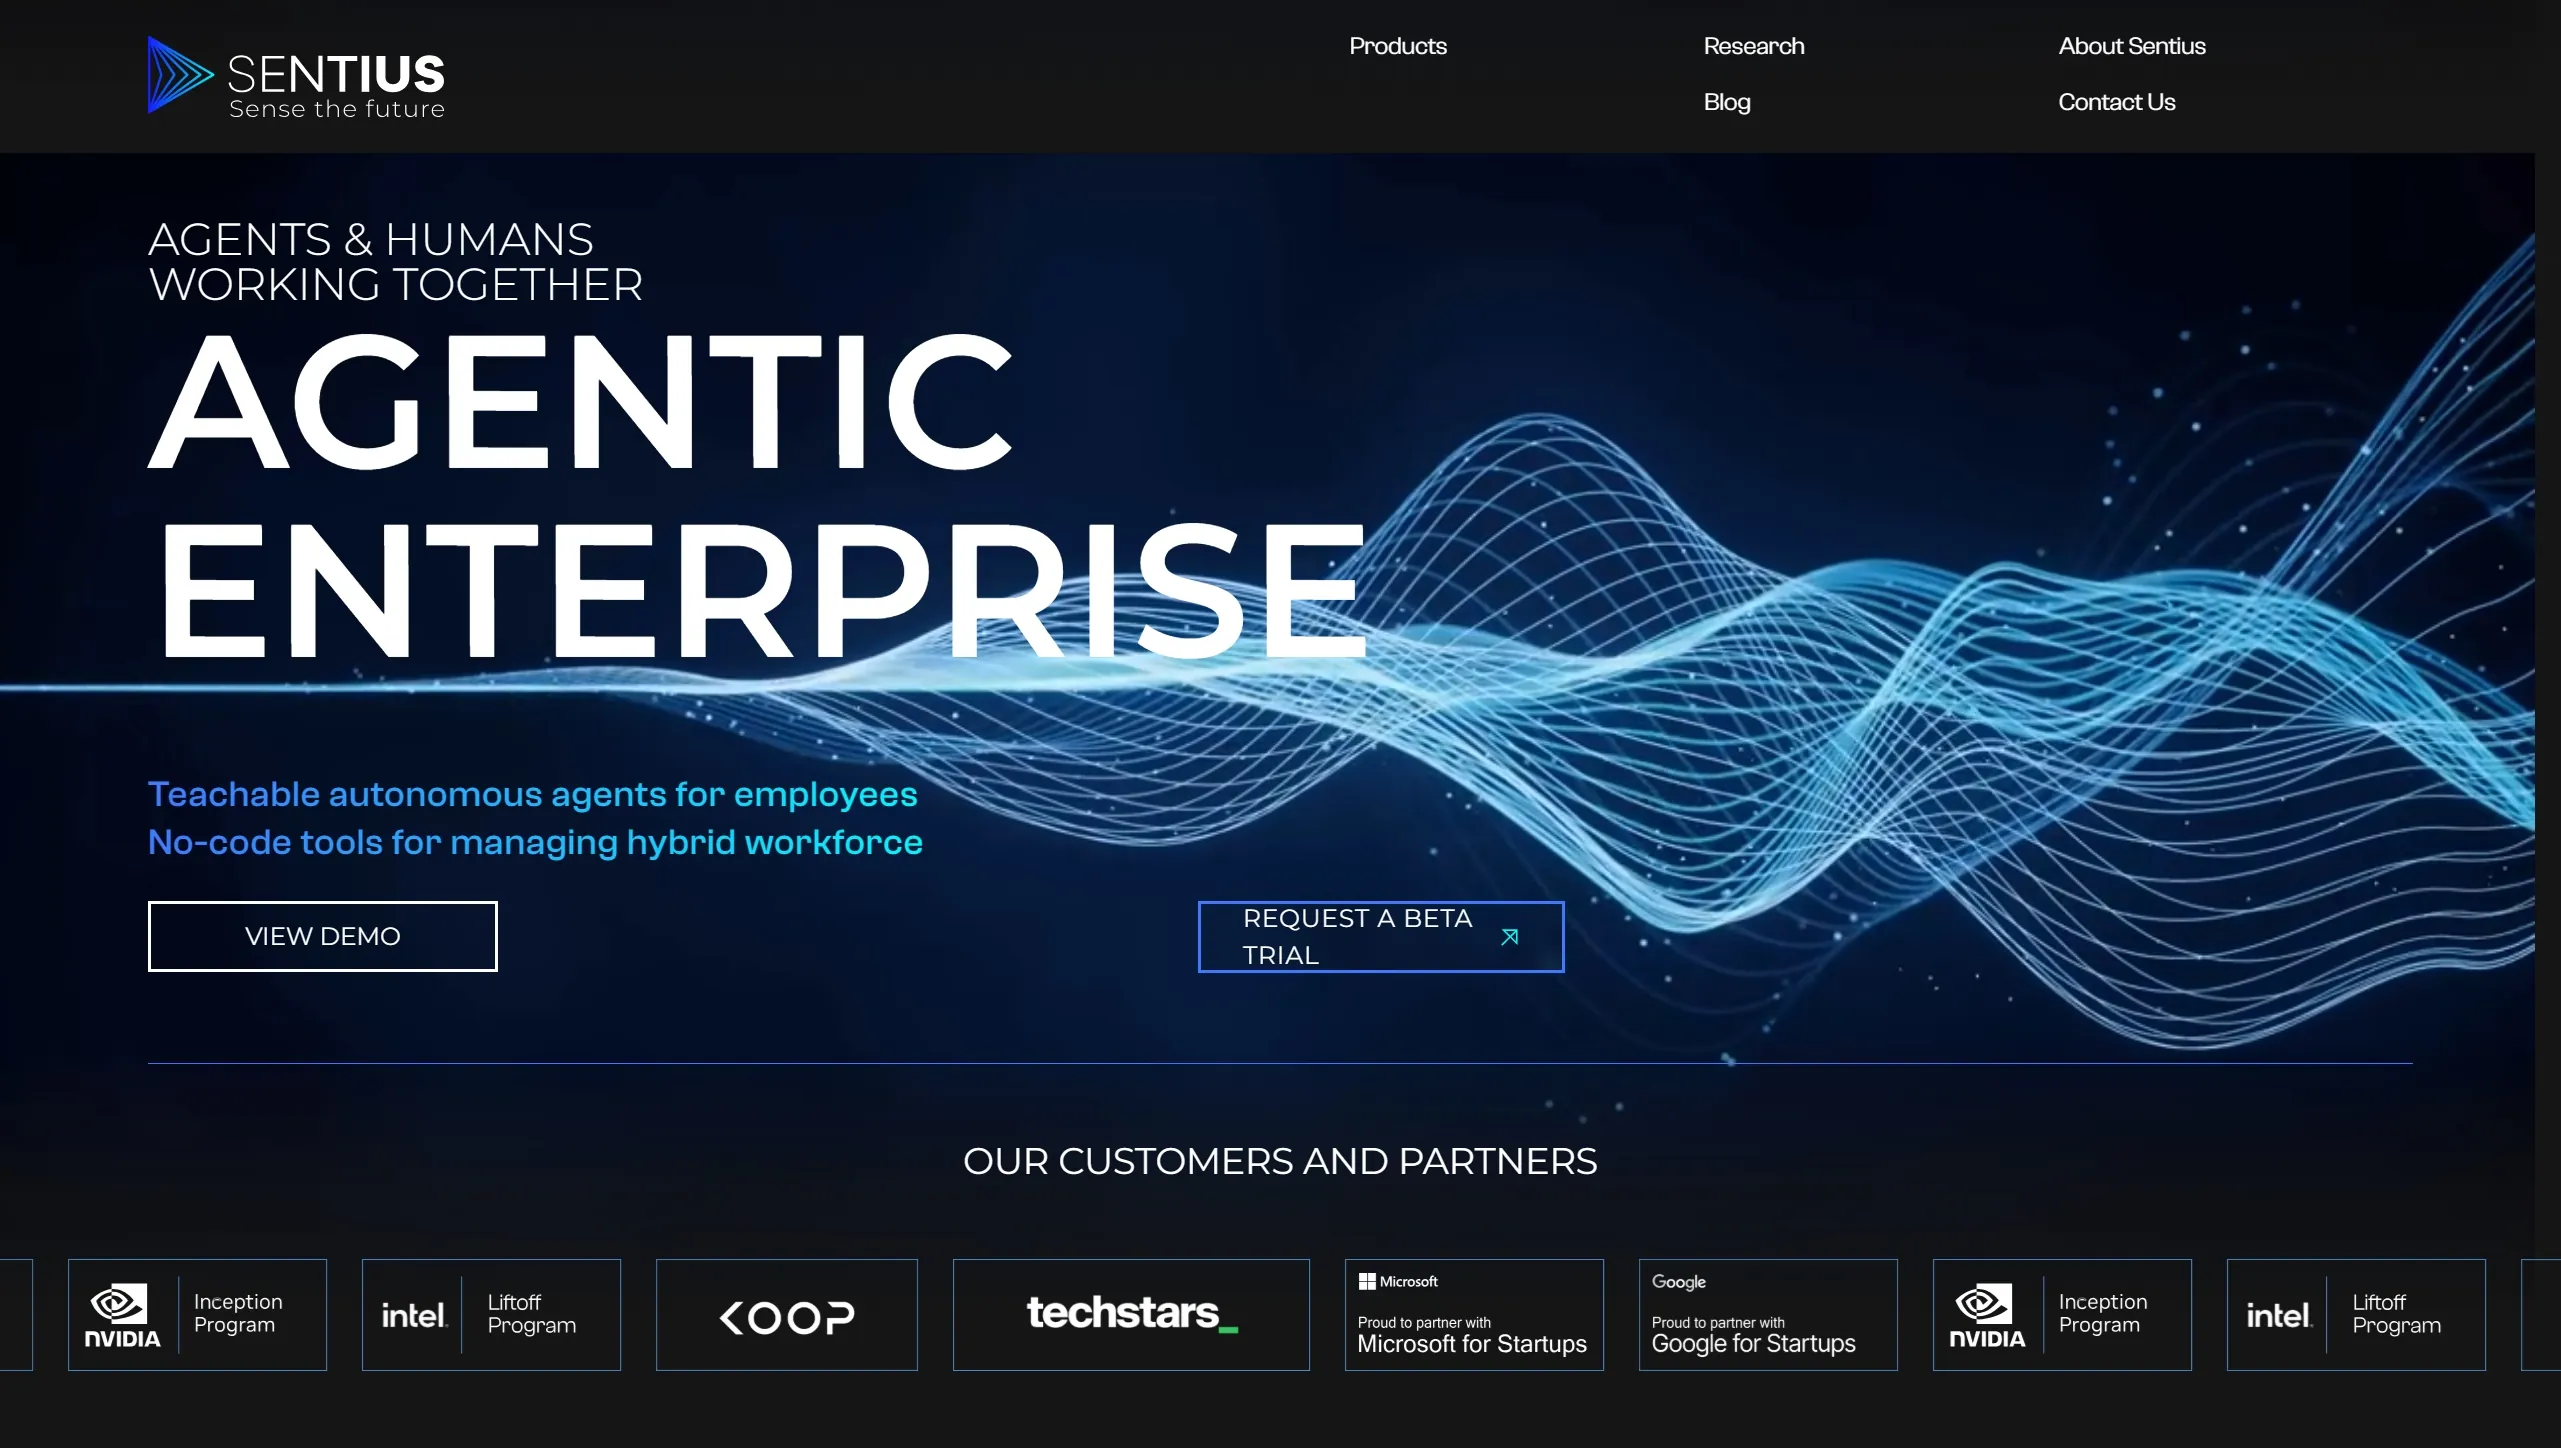2561x1448 pixels.
Task: Go to About Sentius page
Action: (2131, 46)
